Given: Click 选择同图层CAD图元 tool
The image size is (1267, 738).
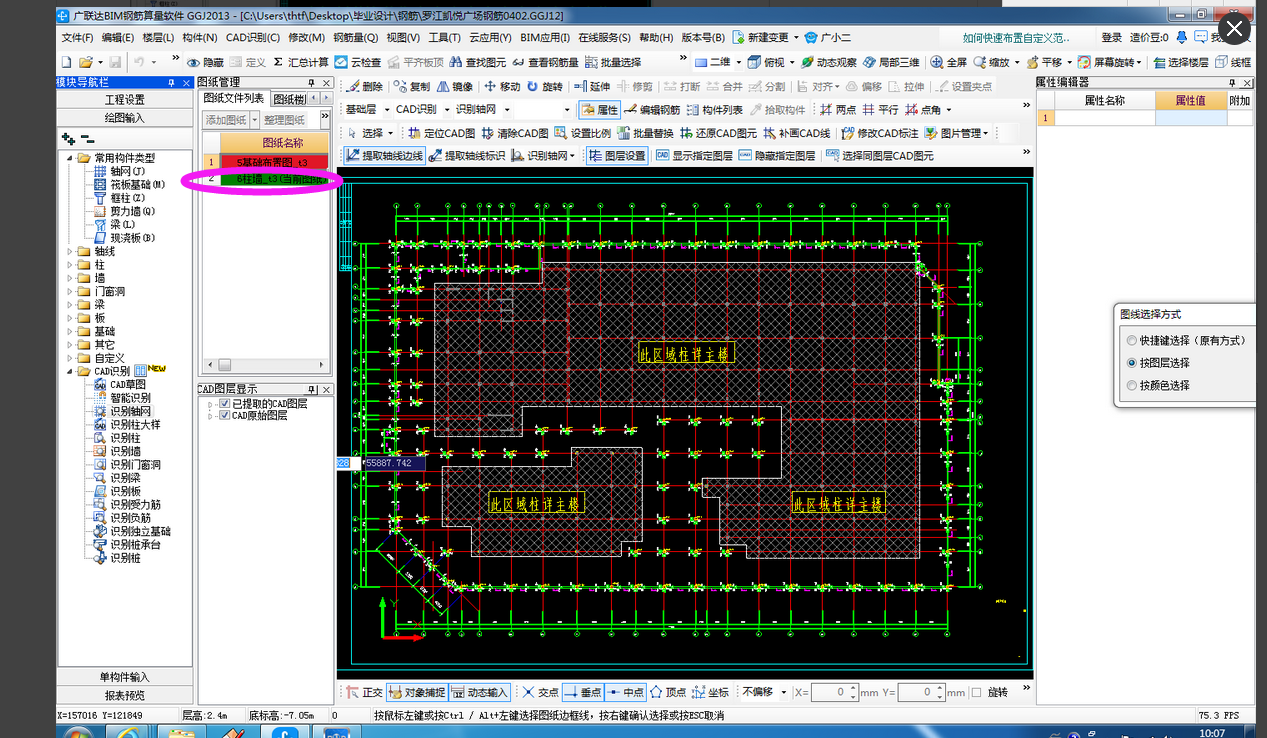Looking at the screenshot, I should pyautogui.click(x=879, y=156).
